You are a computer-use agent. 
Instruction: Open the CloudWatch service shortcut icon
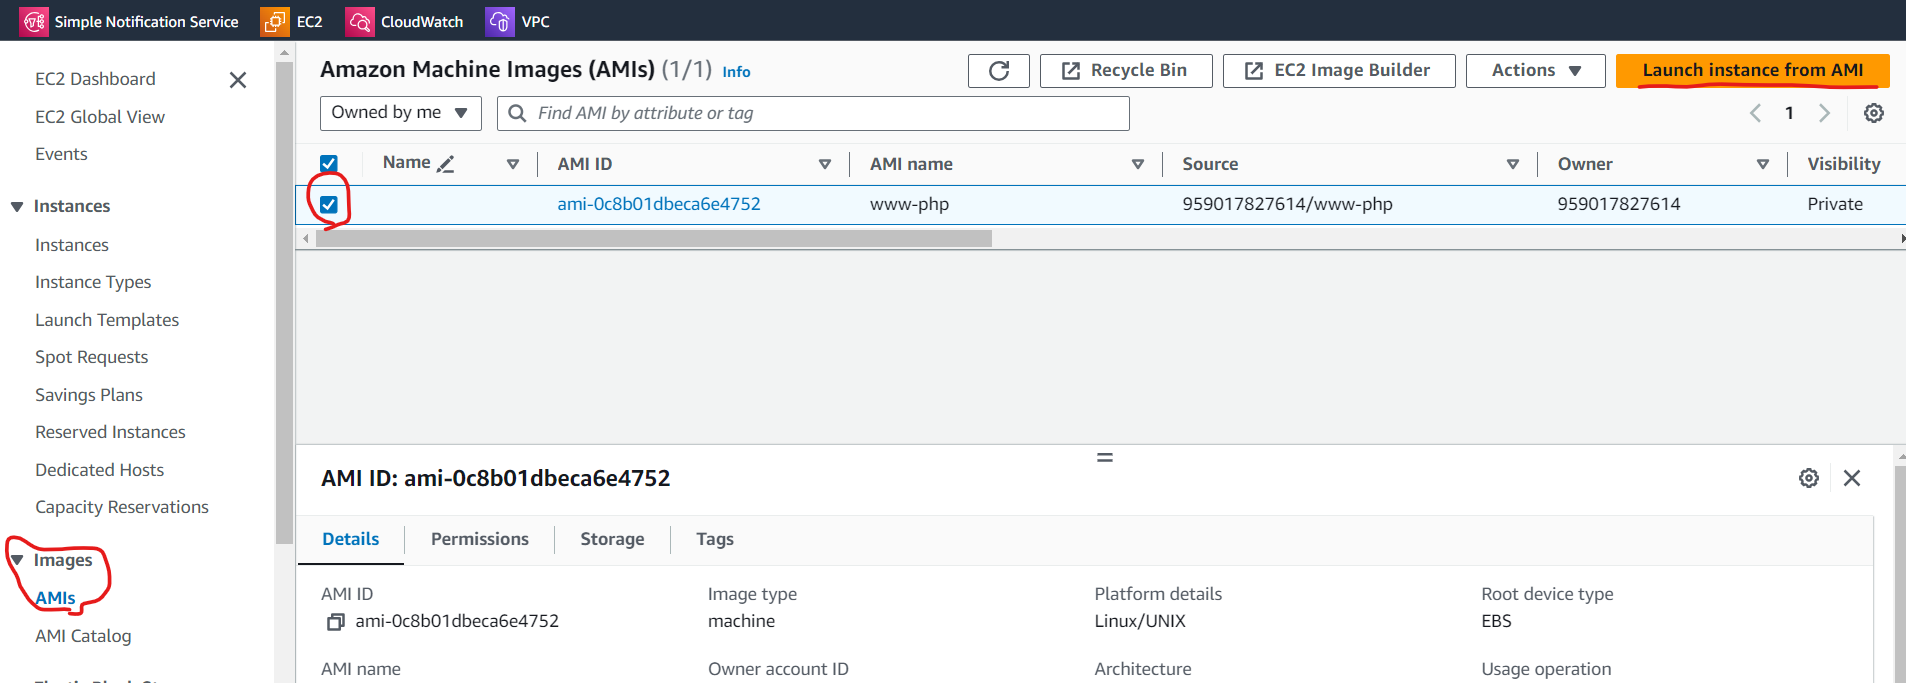click(x=359, y=21)
